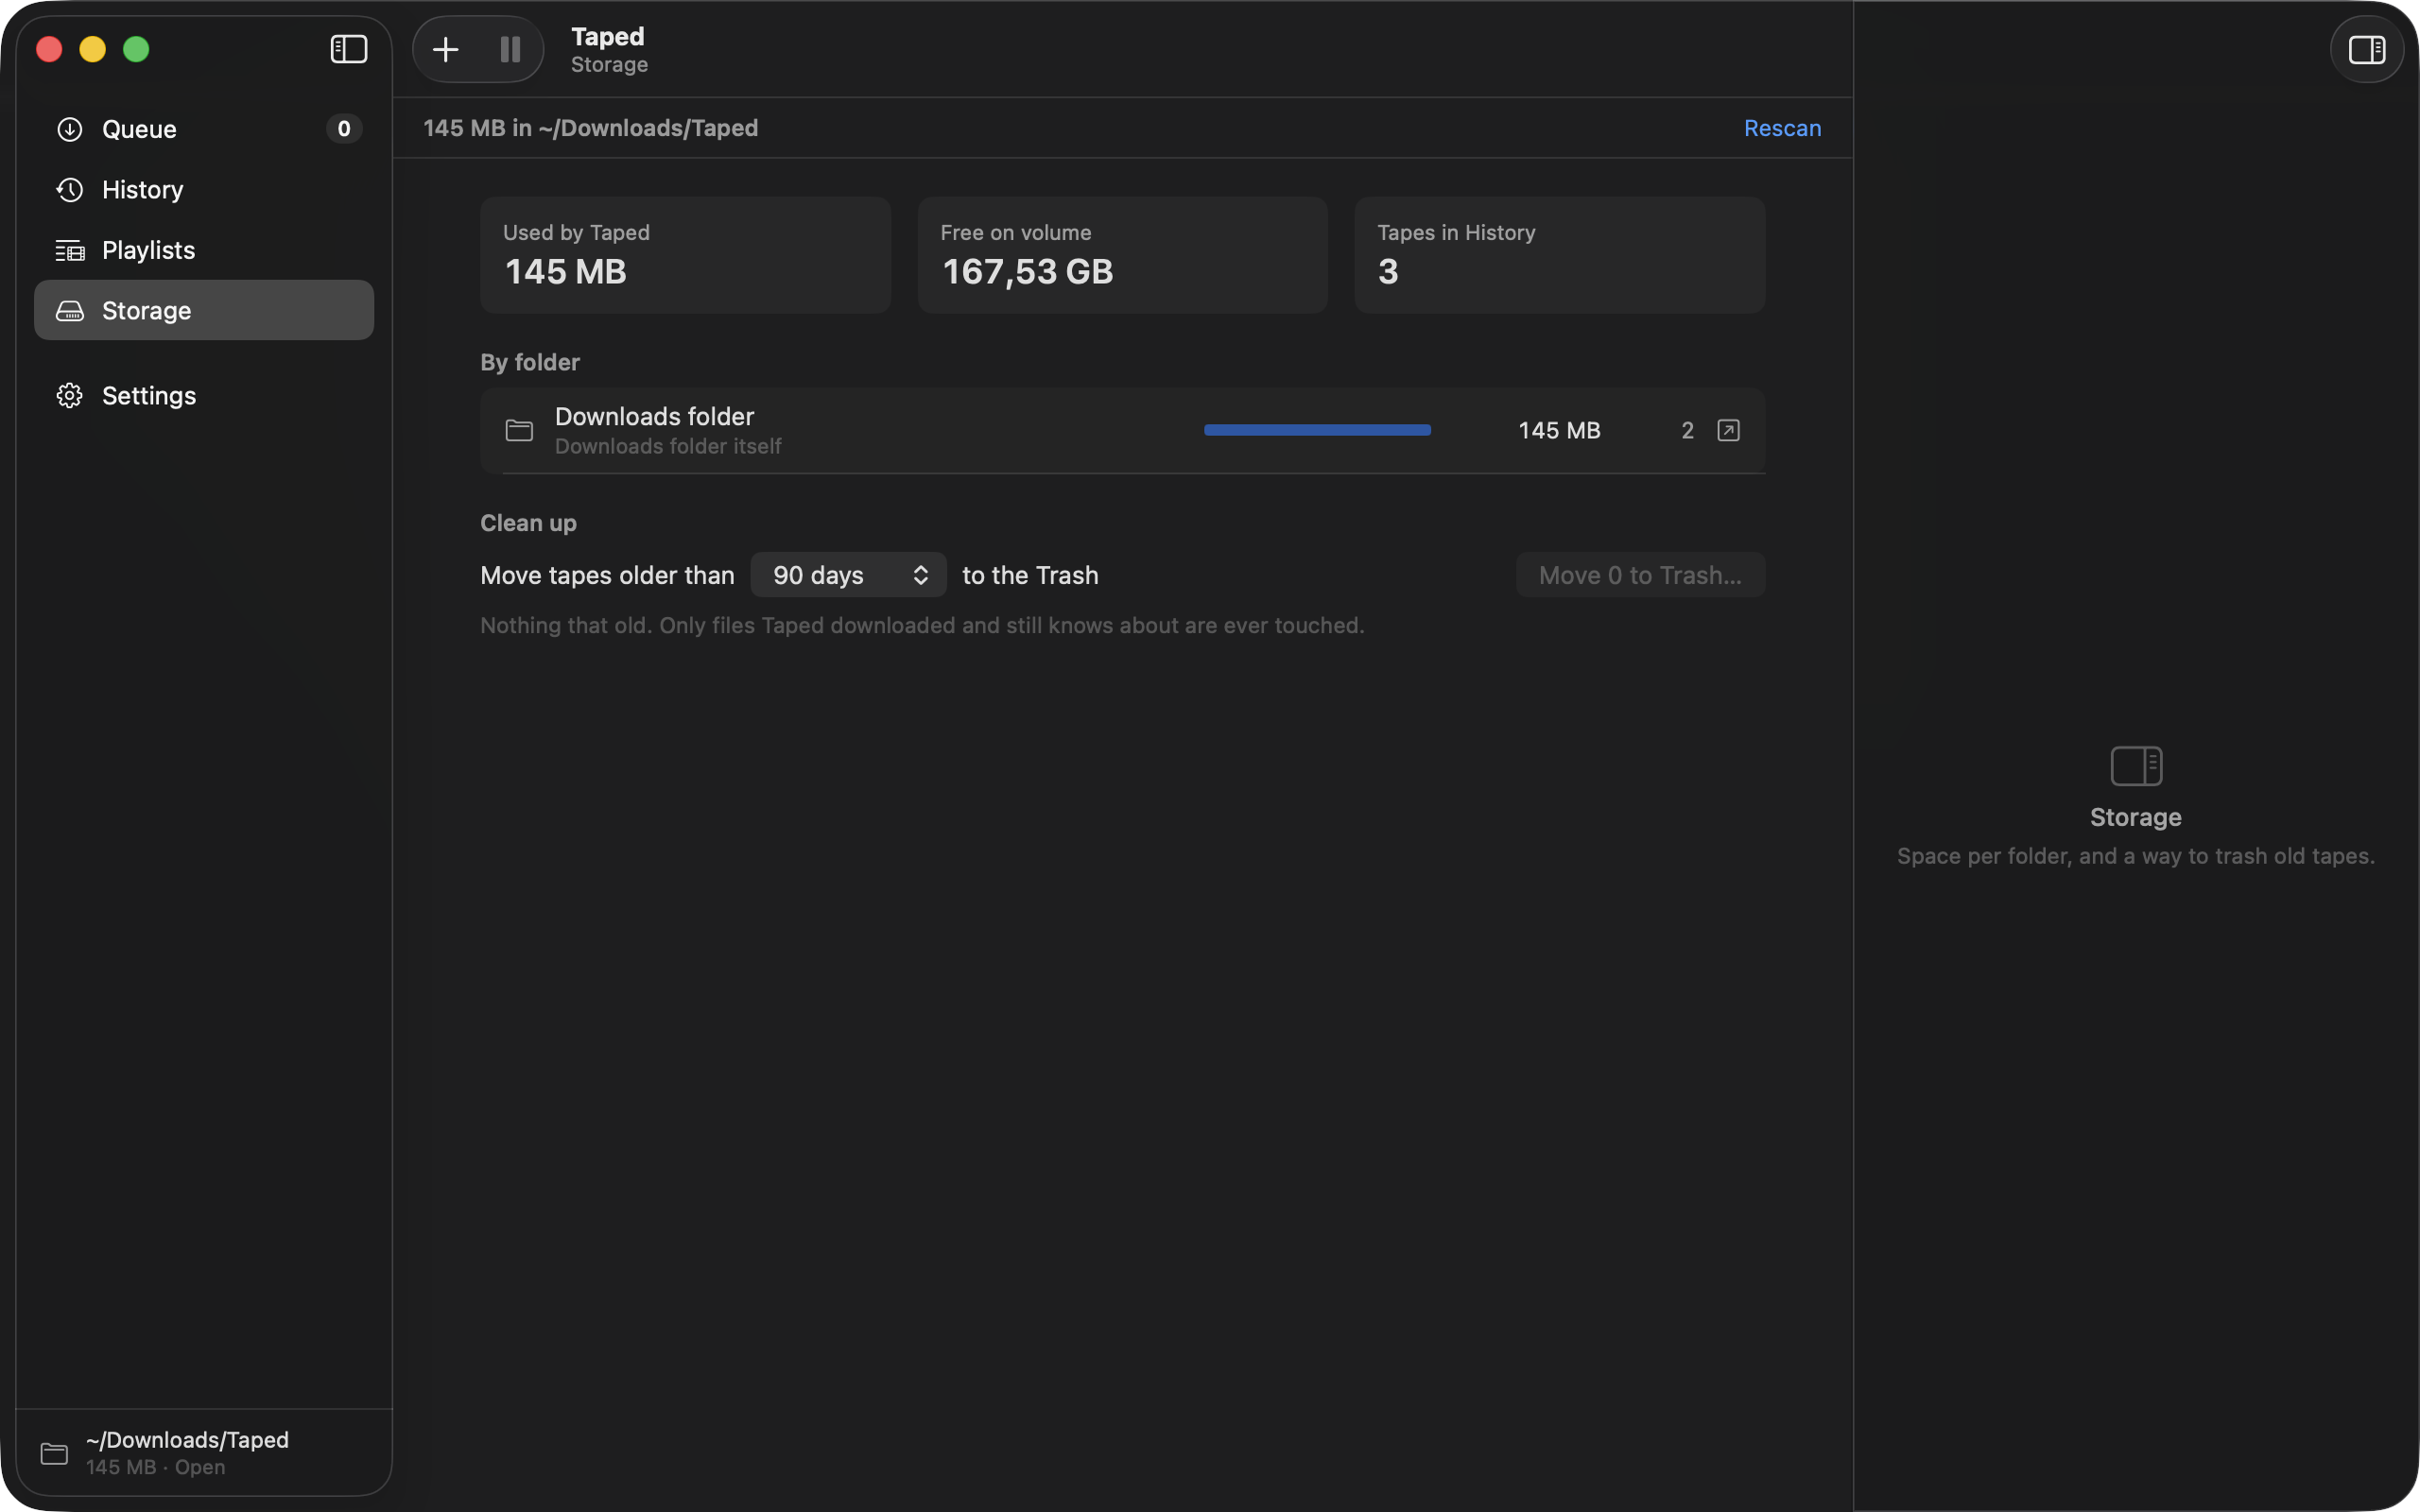Image resolution: width=2420 pixels, height=1512 pixels.
Task: Click the Tapes in History card
Action: click(1559, 255)
